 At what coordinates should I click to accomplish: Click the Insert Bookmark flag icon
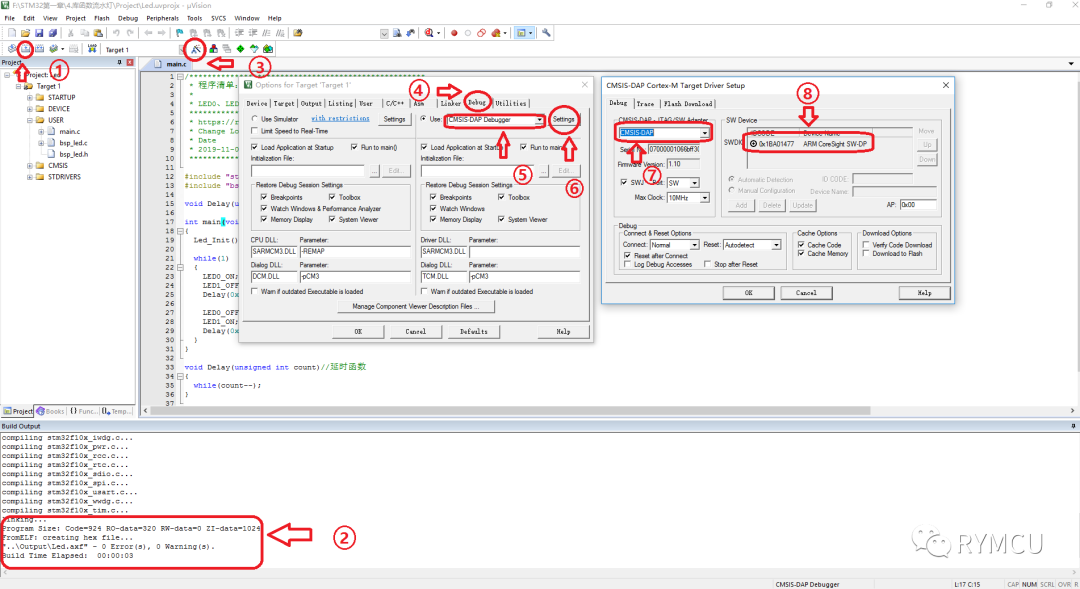(179, 33)
